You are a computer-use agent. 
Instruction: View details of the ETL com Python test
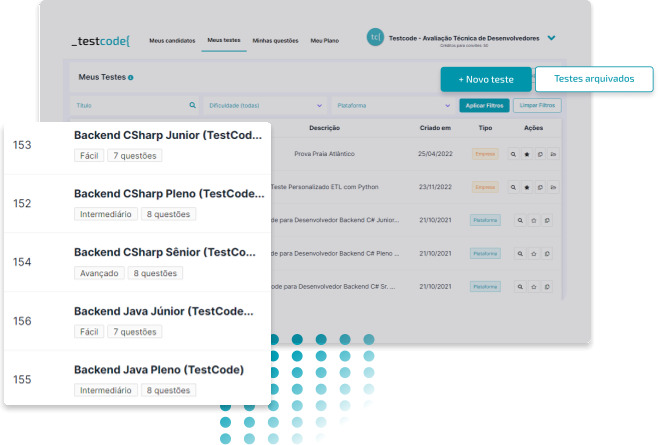click(x=514, y=187)
